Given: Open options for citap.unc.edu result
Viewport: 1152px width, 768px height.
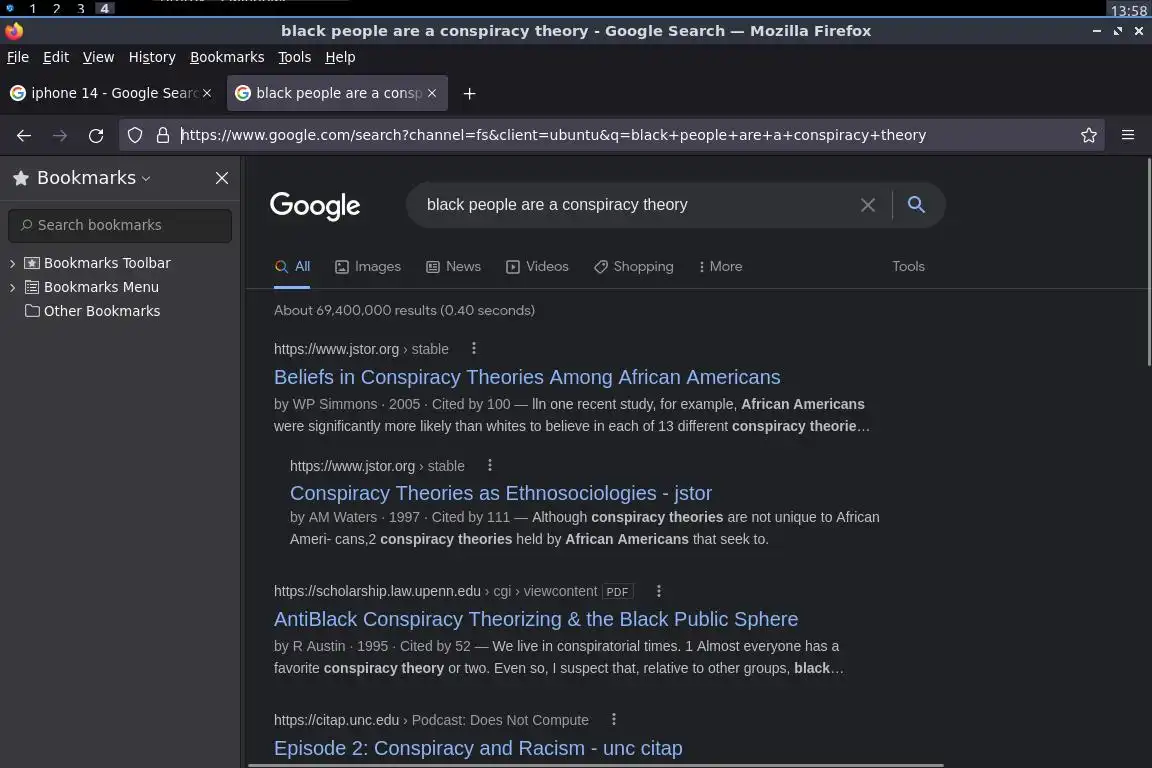Looking at the screenshot, I should coord(614,719).
